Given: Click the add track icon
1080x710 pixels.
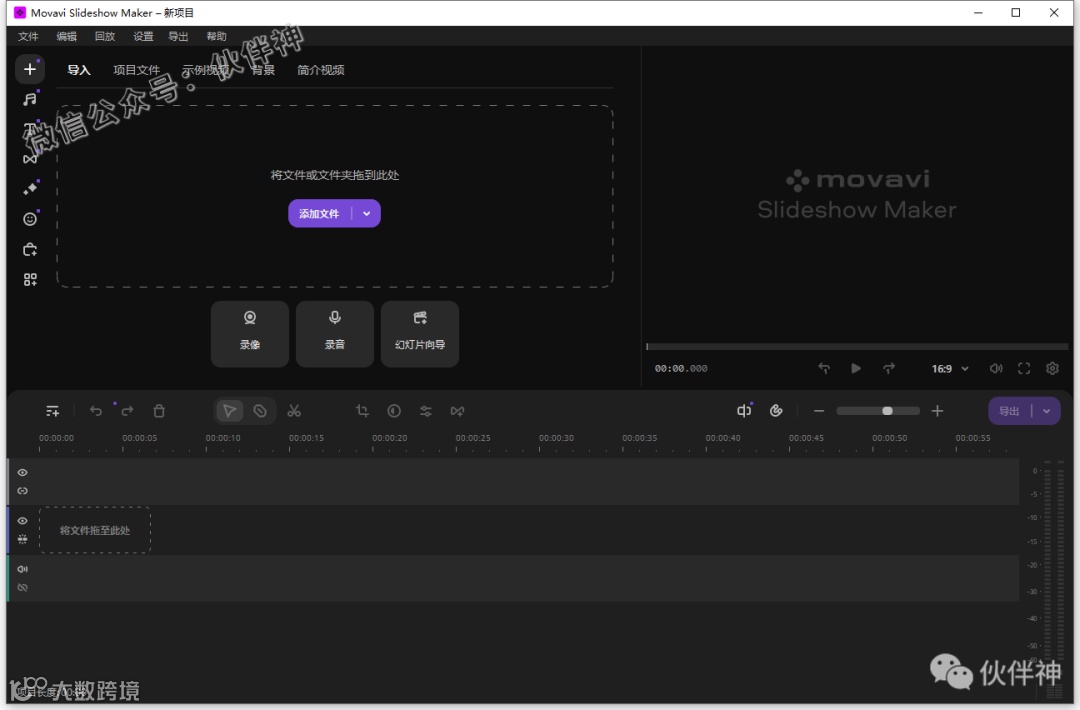Looking at the screenshot, I should (x=52, y=411).
